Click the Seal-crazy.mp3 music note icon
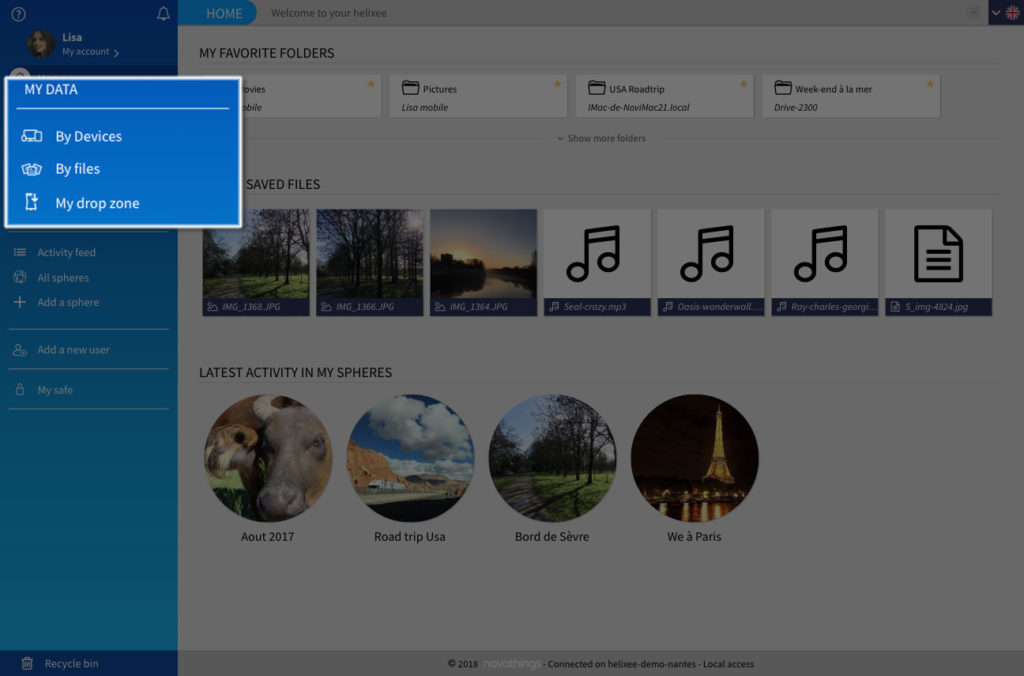This screenshot has height=676, width=1024. coord(594,253)
